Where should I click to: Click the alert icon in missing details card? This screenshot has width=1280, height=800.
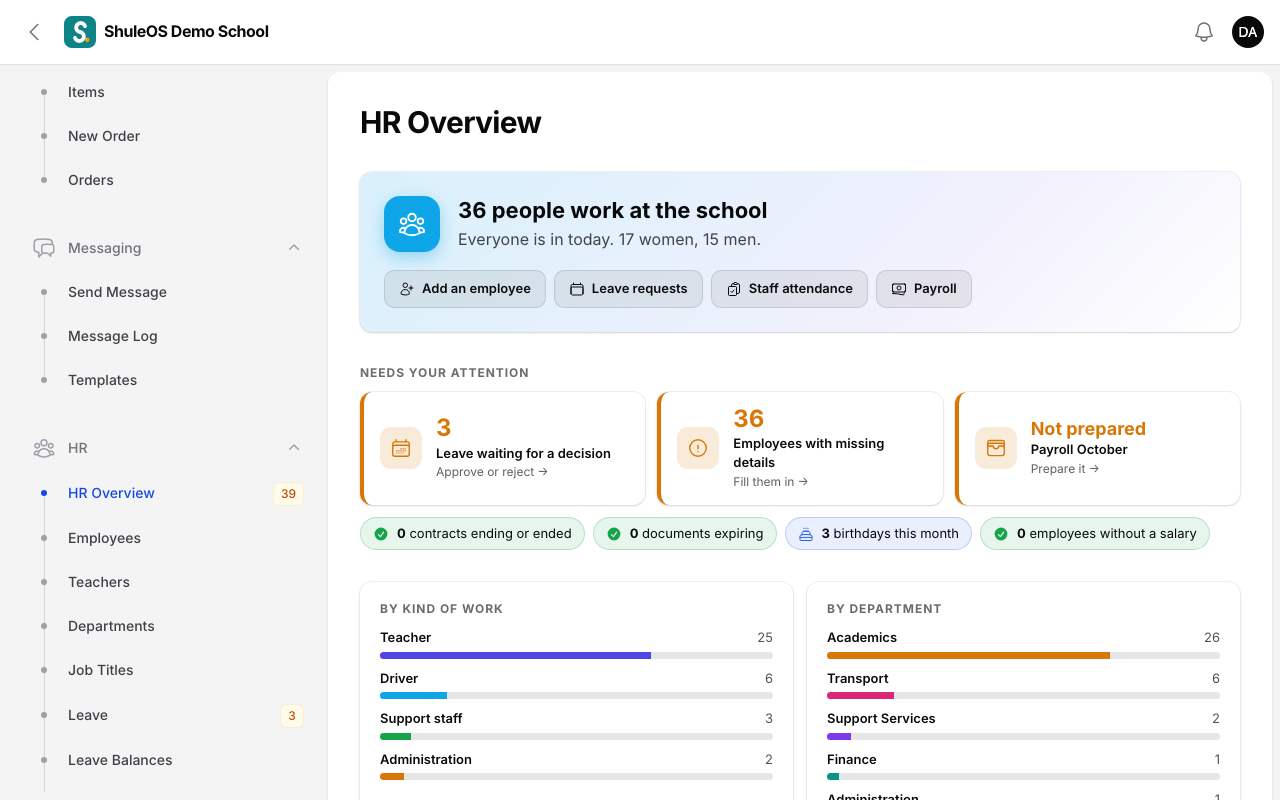click(698, 448)
